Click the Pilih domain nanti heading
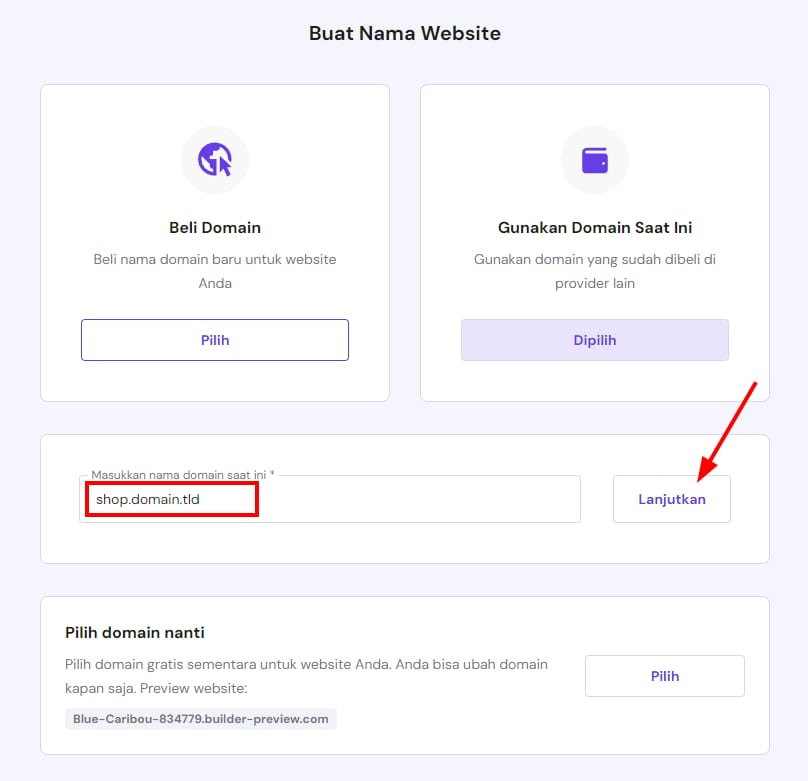This screenshot has height=781, width=808. pos(135,632)
